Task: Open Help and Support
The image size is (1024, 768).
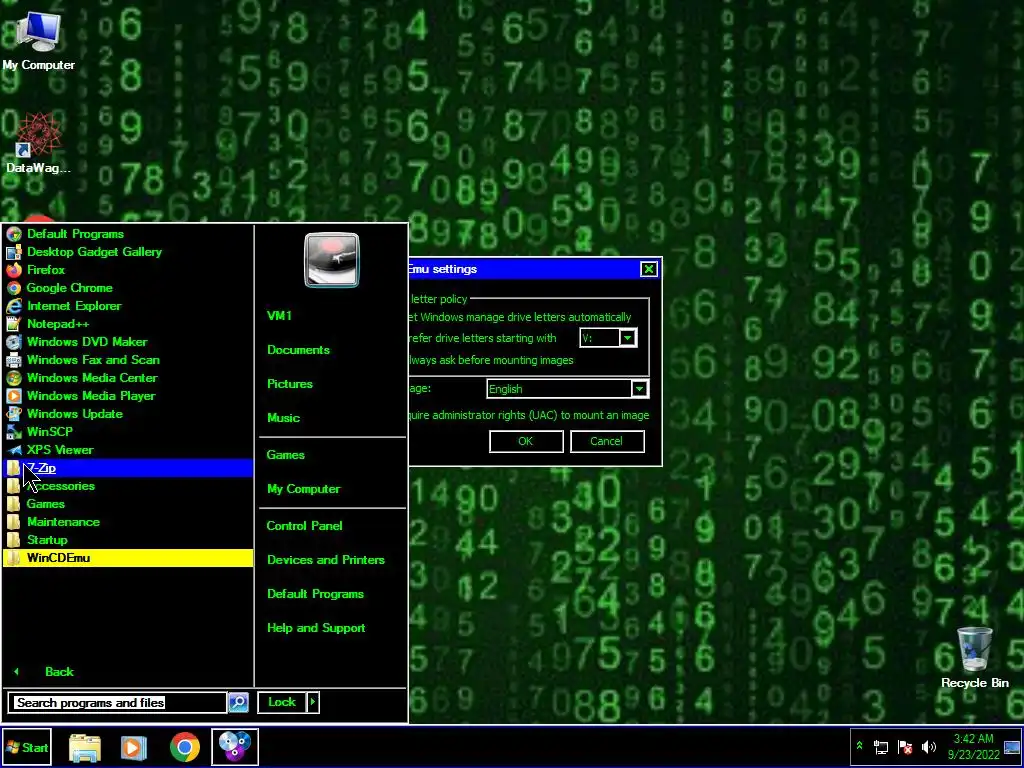Action: click(316, 628)
